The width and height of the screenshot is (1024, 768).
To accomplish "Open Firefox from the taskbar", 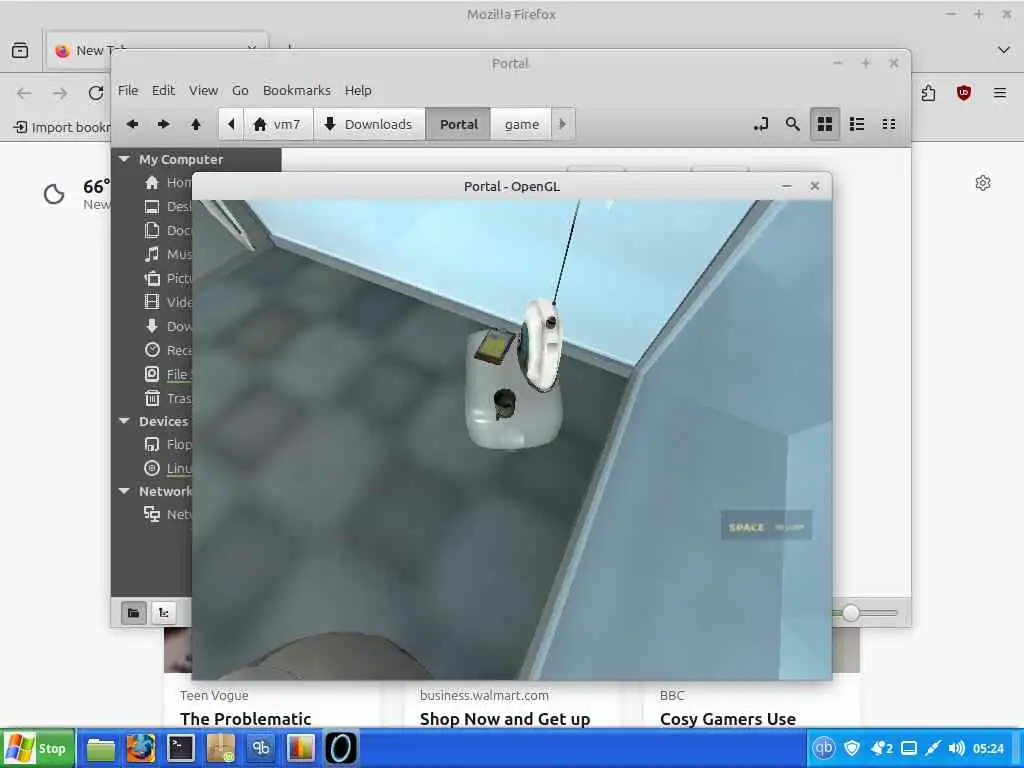I will [140, 748].
